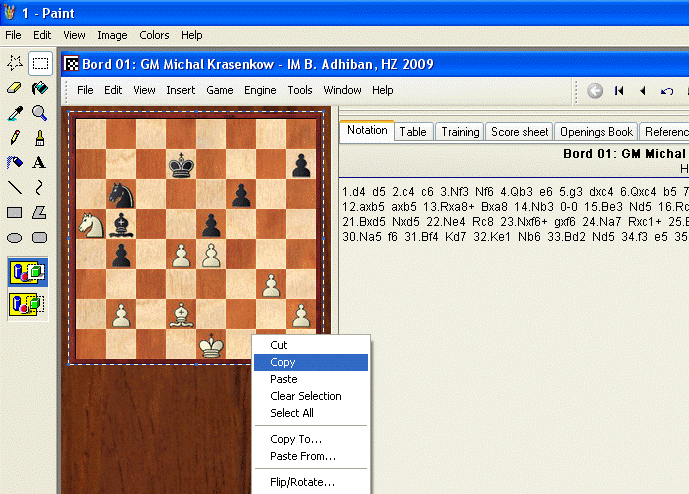Click Flip/Rotate... in the context menu

click(x=302, y=482)
